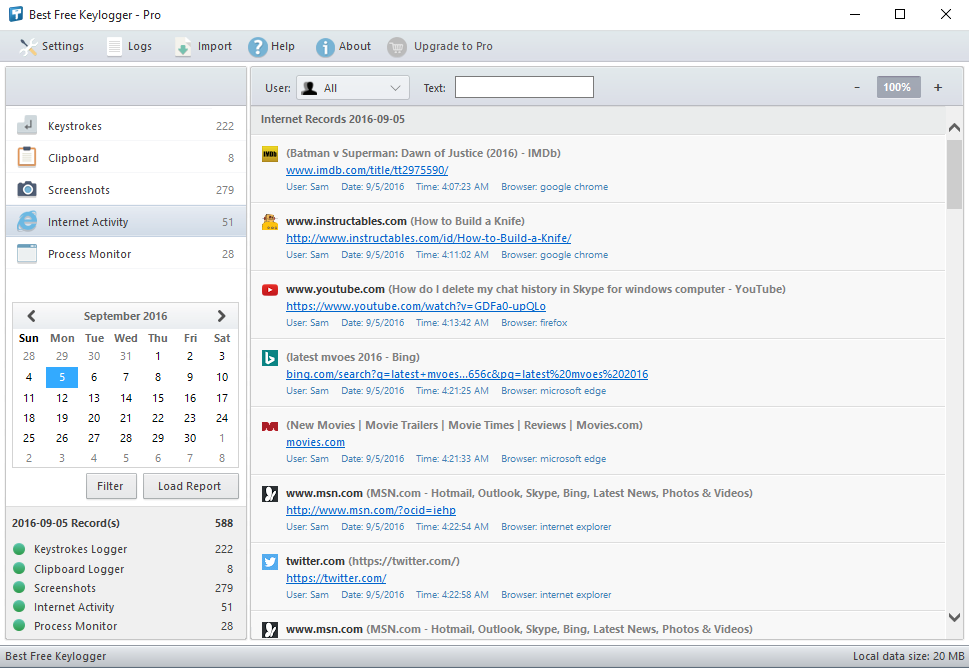Select September 5 in the calendar
The image size is (969, 668).
point(62,377)
